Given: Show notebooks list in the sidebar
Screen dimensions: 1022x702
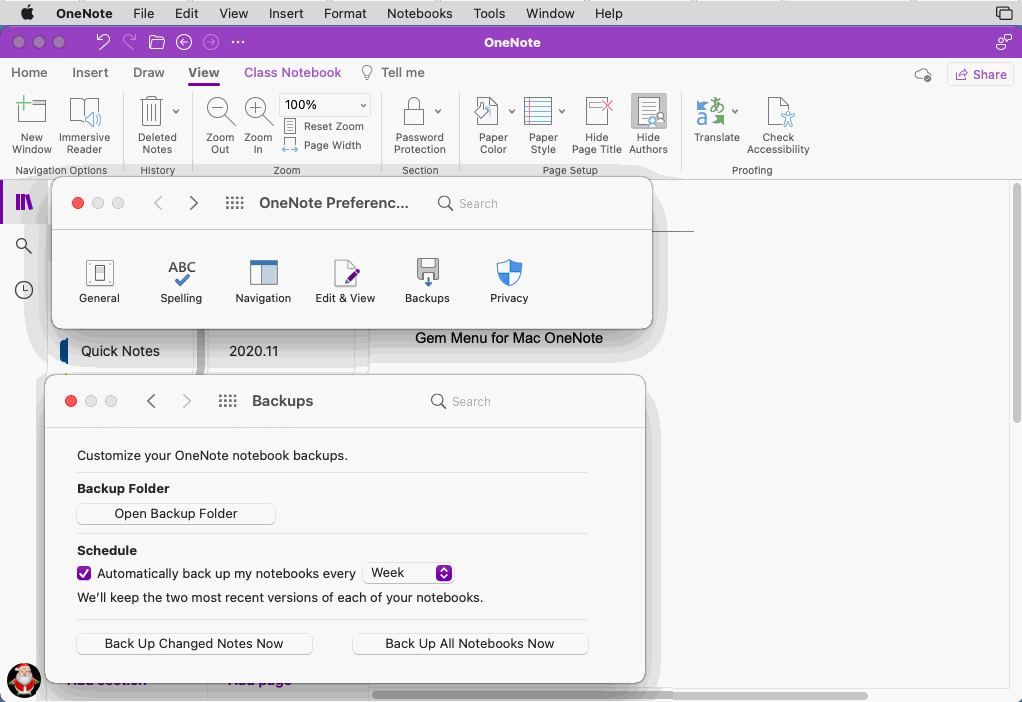Looking at the screenshot, I should (24, 202).
